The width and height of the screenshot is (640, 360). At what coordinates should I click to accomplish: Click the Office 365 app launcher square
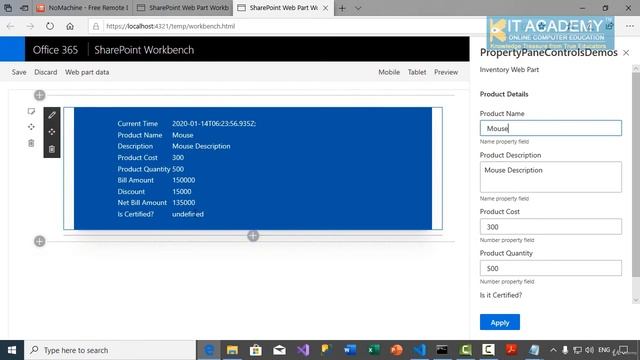click(12, 49)
